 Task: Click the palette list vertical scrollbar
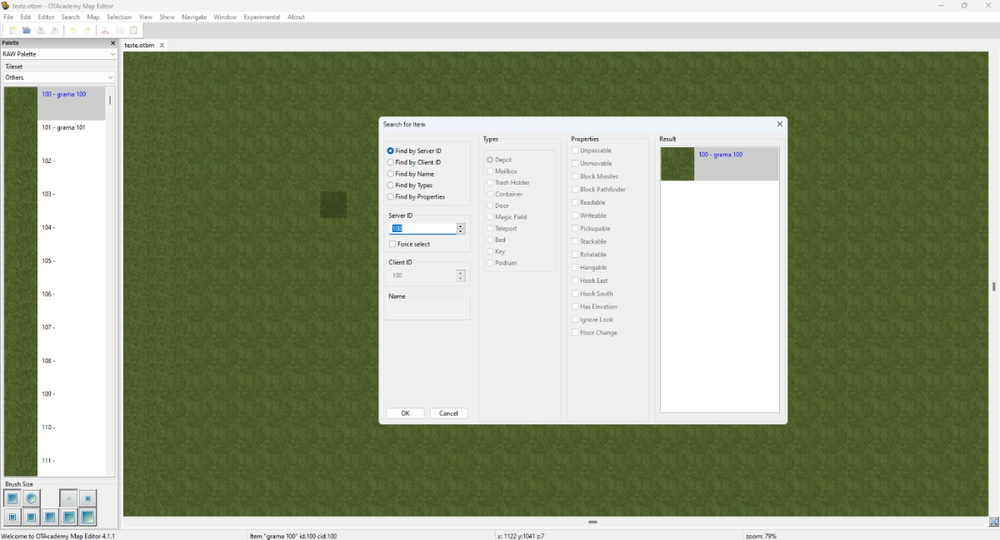[x=110, y=101]
